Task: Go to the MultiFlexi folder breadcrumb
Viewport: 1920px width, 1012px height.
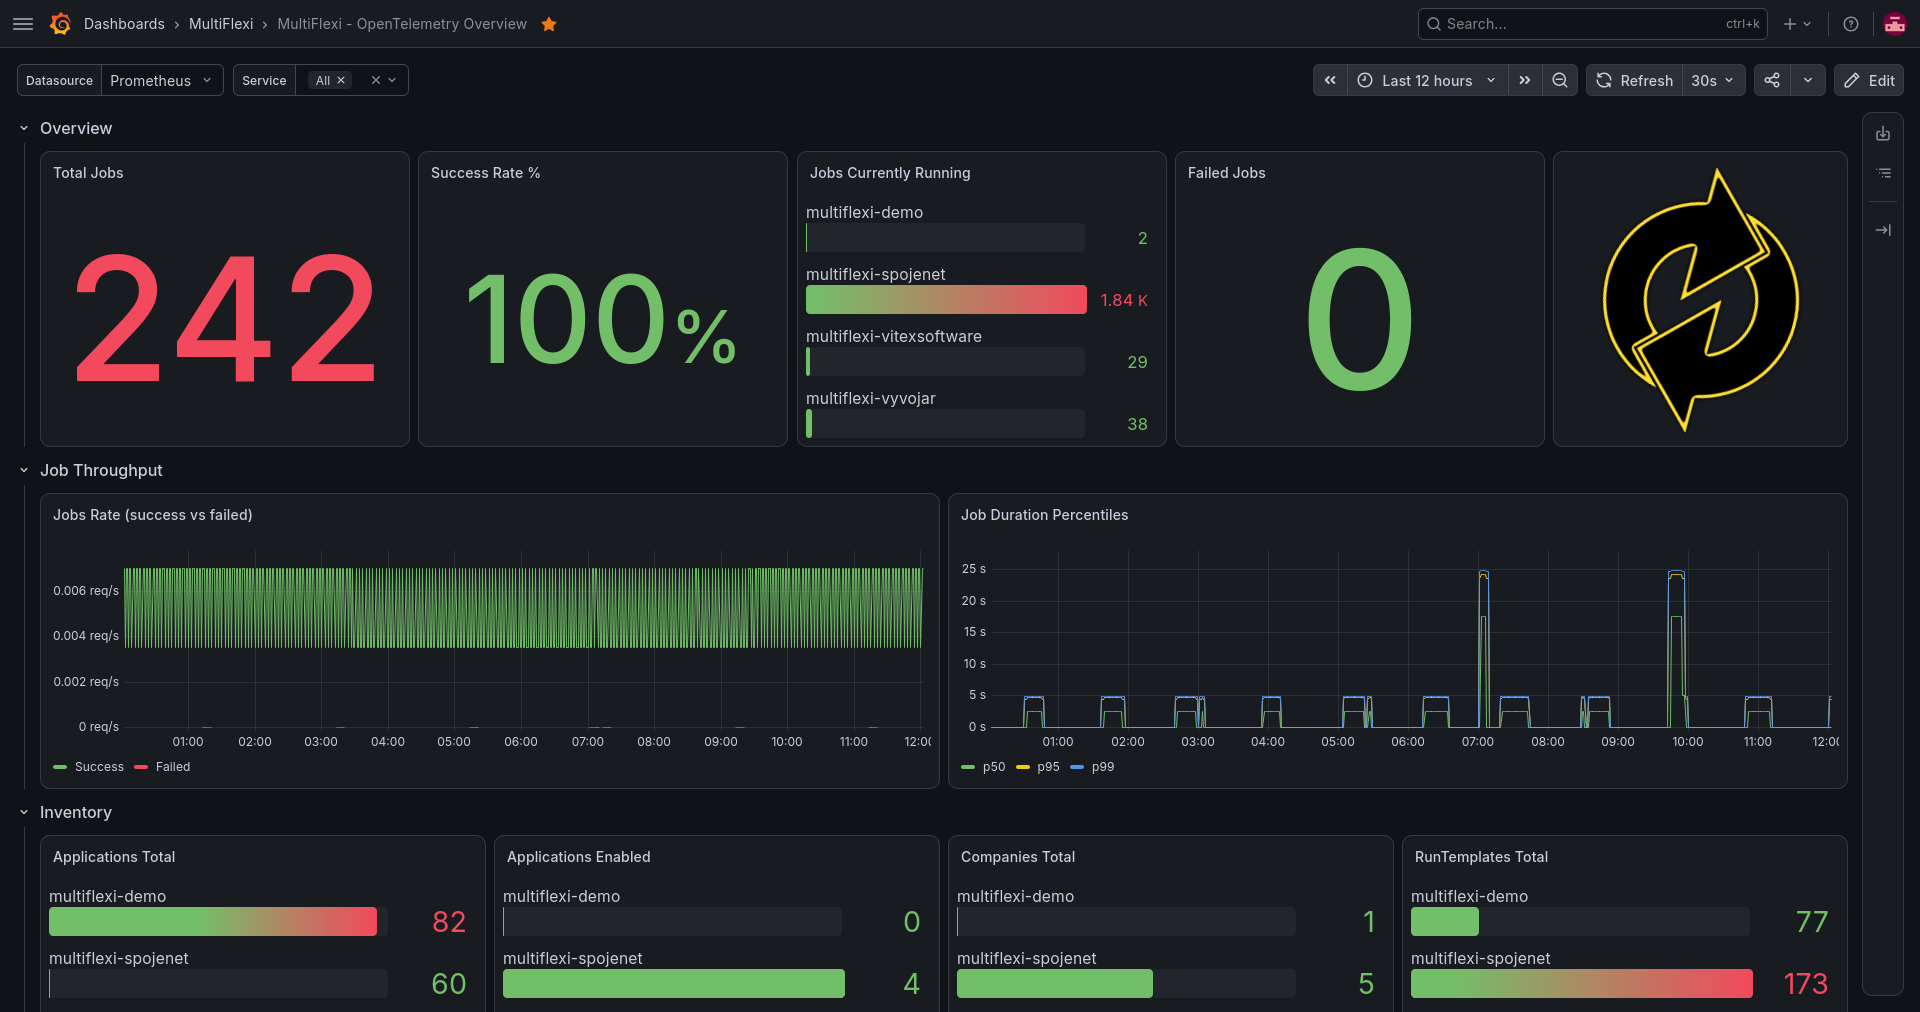Action: coord(221,24)
